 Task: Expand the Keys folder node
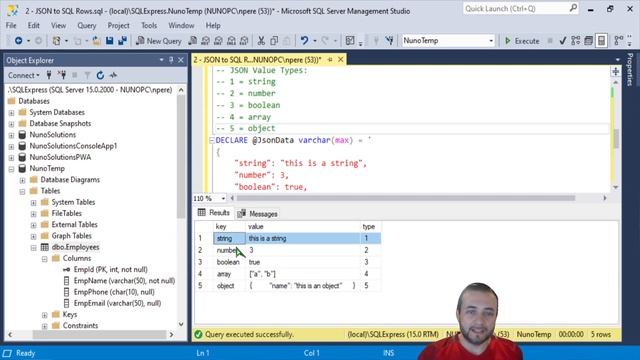pos(44,315)
